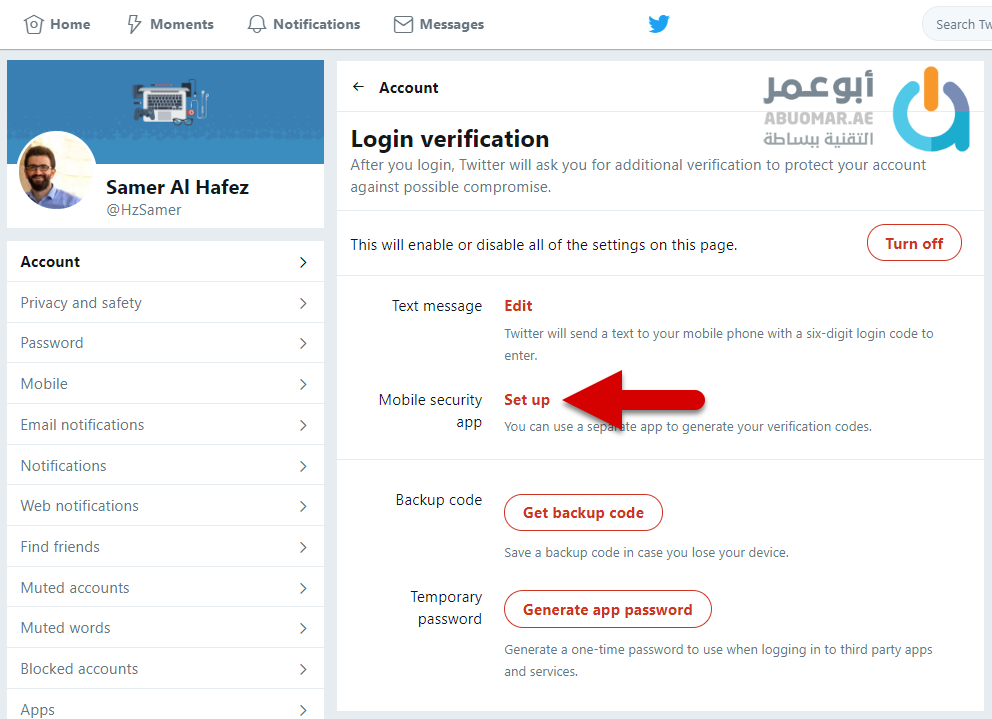Click the Twitter bird logo
The height and width of the screenshot is (719, 992).
pyautogui.click(x=659, y=24)
